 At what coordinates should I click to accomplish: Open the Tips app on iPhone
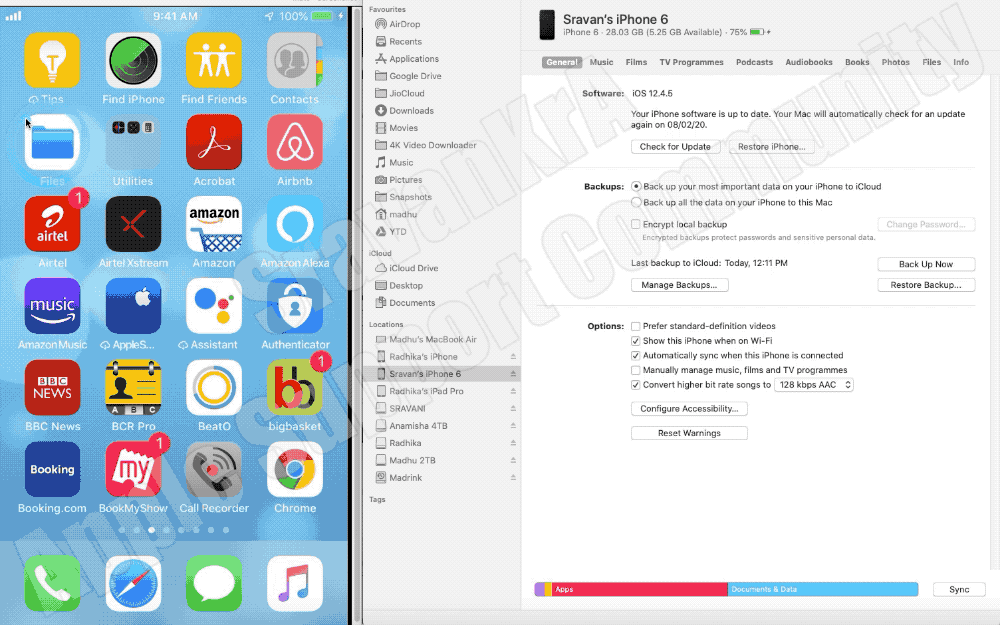(x=52, y=61)
